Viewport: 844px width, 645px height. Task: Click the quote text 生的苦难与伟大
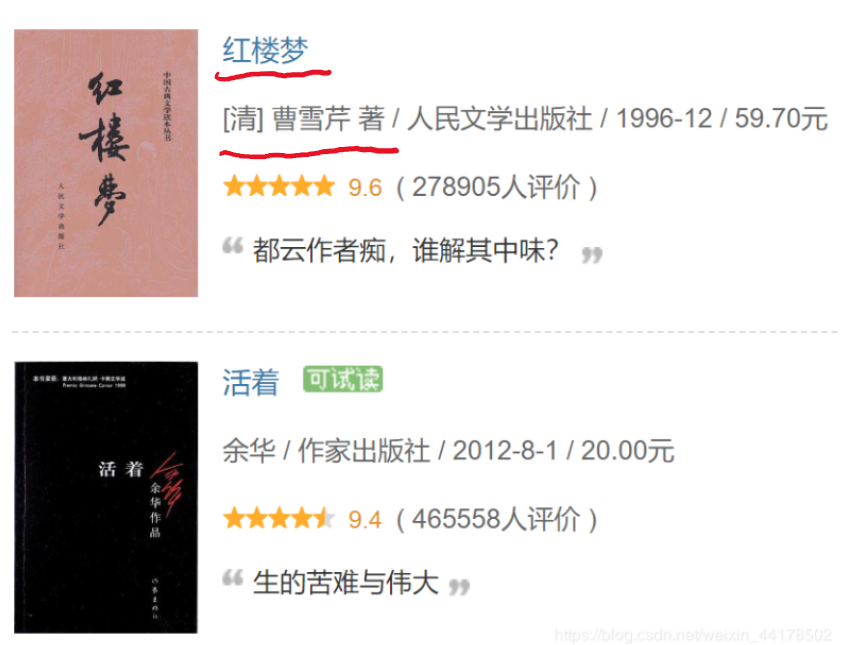[346, 583]
